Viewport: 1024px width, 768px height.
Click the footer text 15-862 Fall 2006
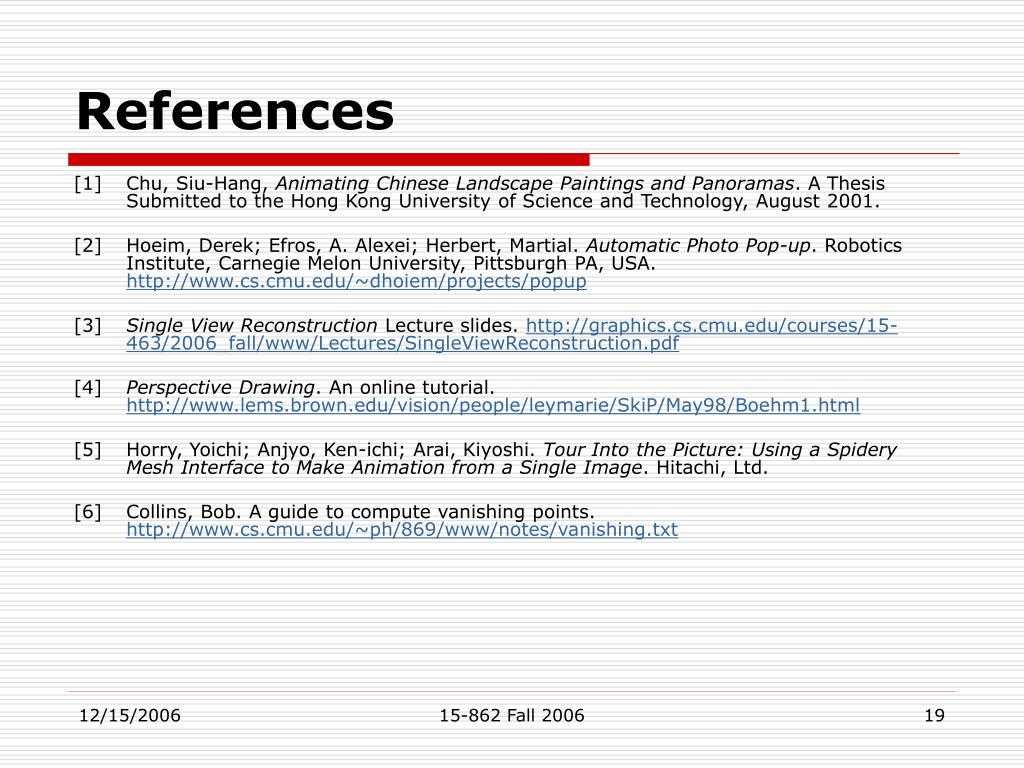pyautogui.click(x=511, y=715)
